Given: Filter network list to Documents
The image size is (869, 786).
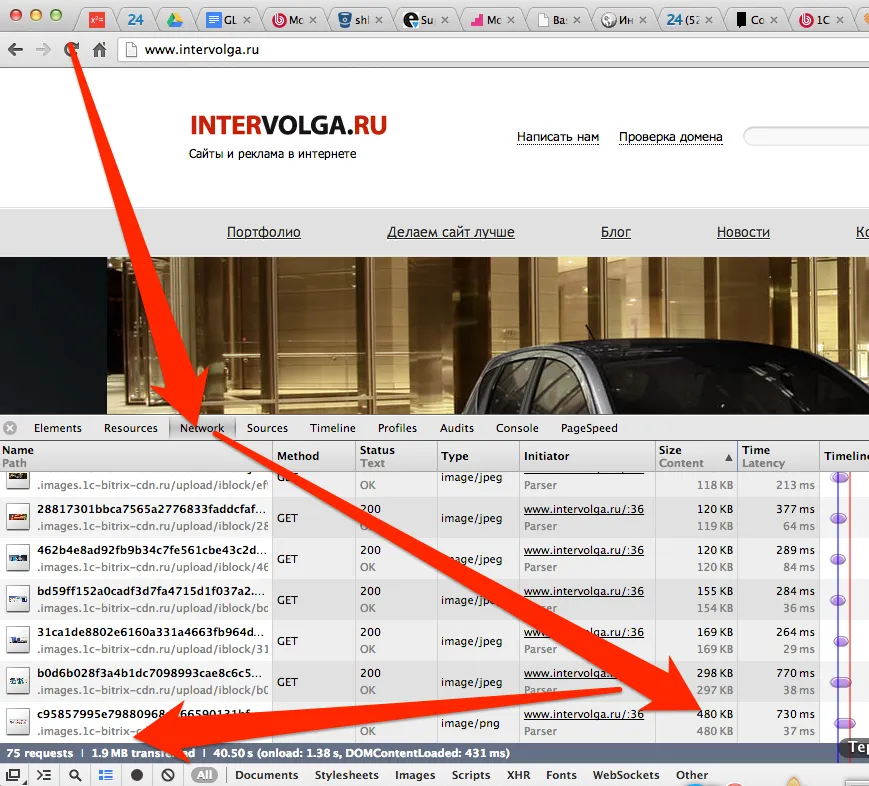Looking at the screenshot, I should [x=267, y=775].
